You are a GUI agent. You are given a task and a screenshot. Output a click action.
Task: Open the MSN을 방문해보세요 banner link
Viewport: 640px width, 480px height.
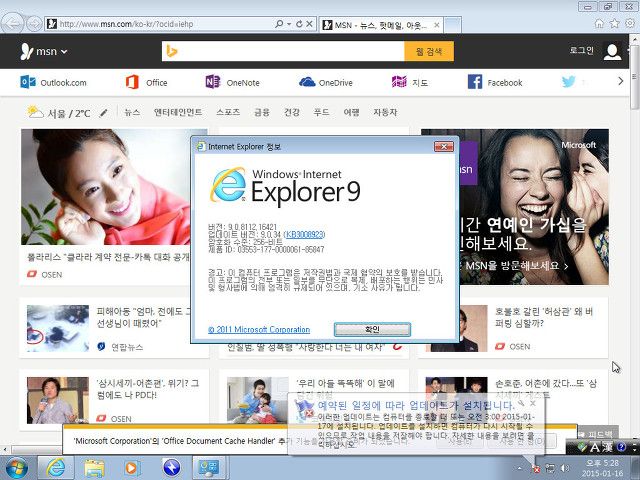pyautogui.click(x=516, y=266)
